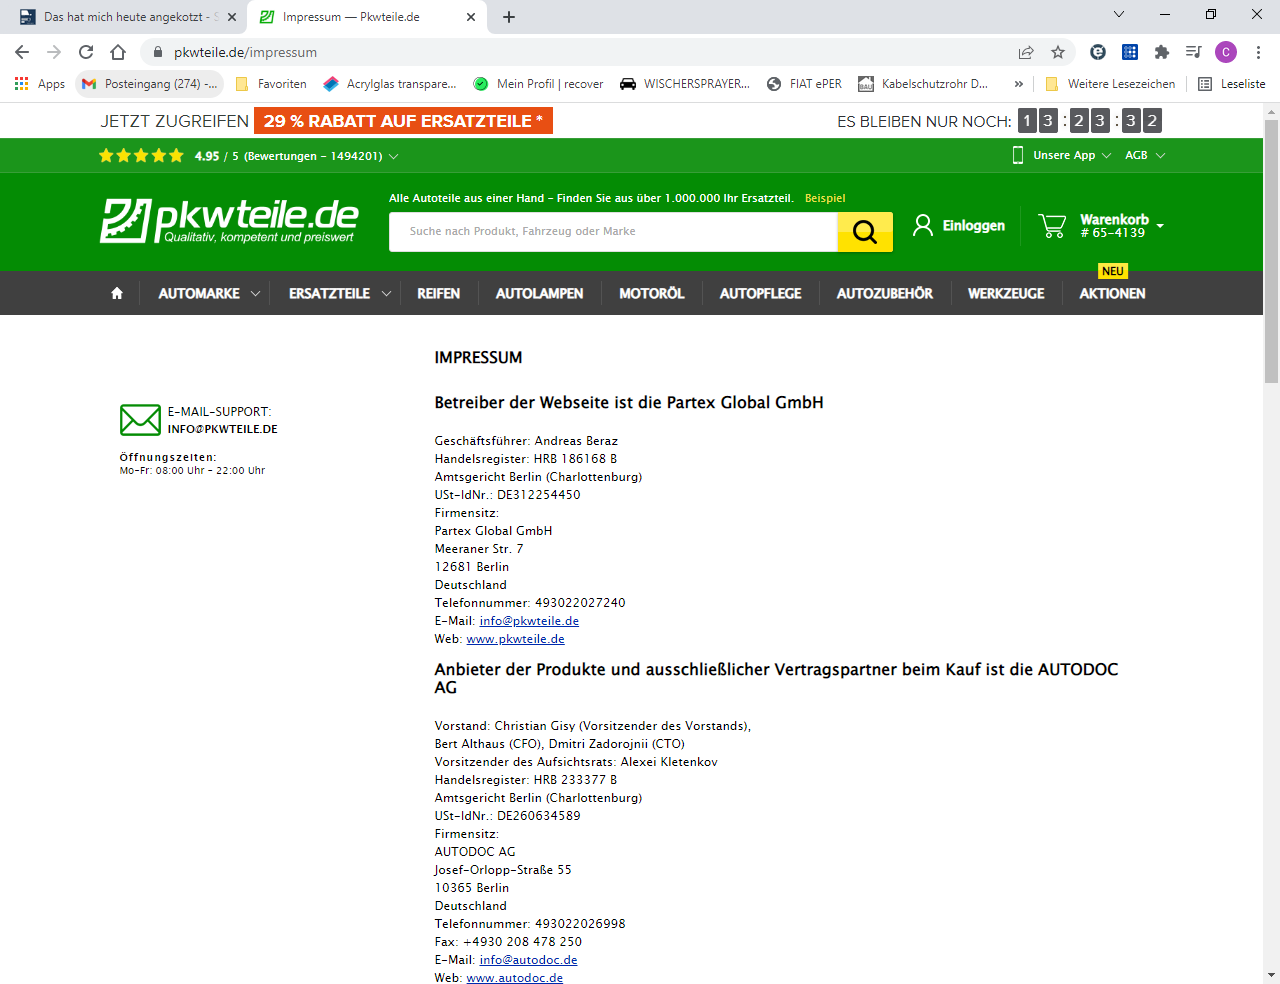The height and width of the screenshot is (984, 1280).
Task: Click the product search input field
Action: [612, 232]
